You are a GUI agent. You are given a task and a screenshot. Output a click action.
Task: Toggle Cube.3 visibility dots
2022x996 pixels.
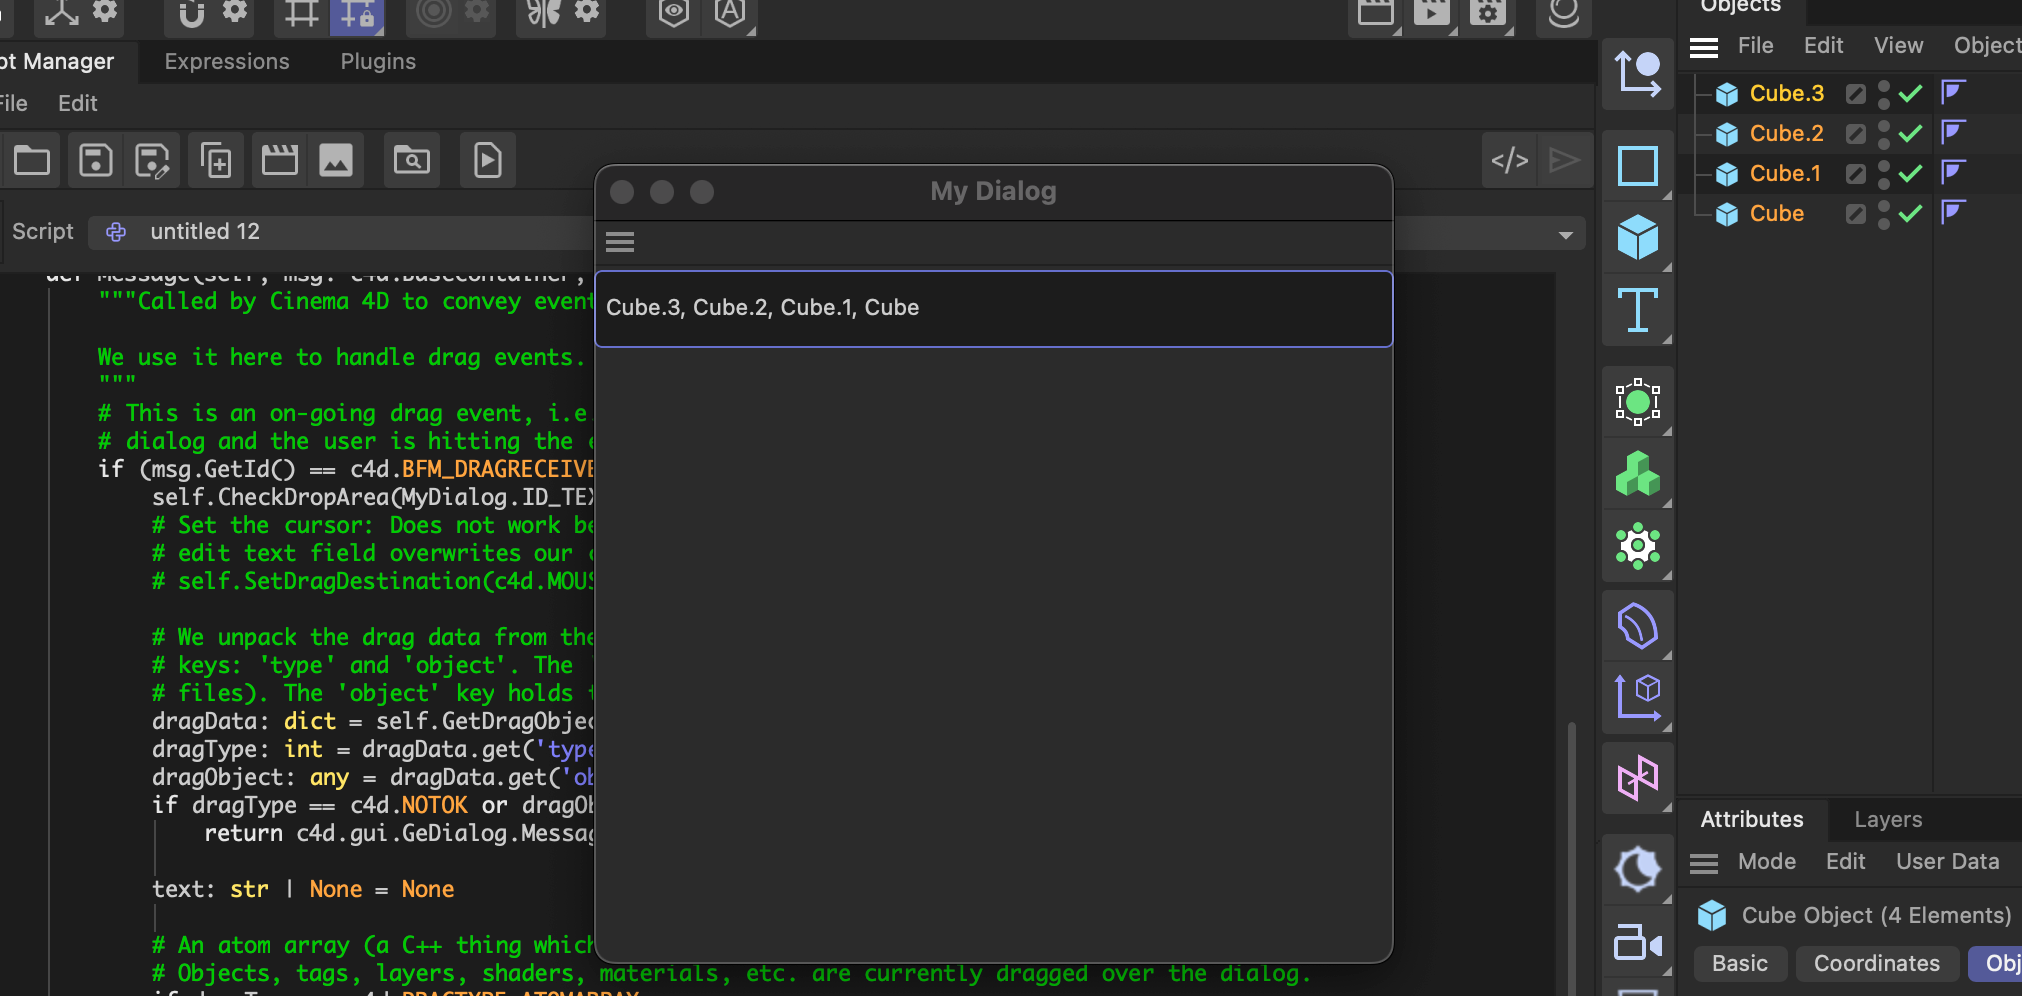[1884, 94]
